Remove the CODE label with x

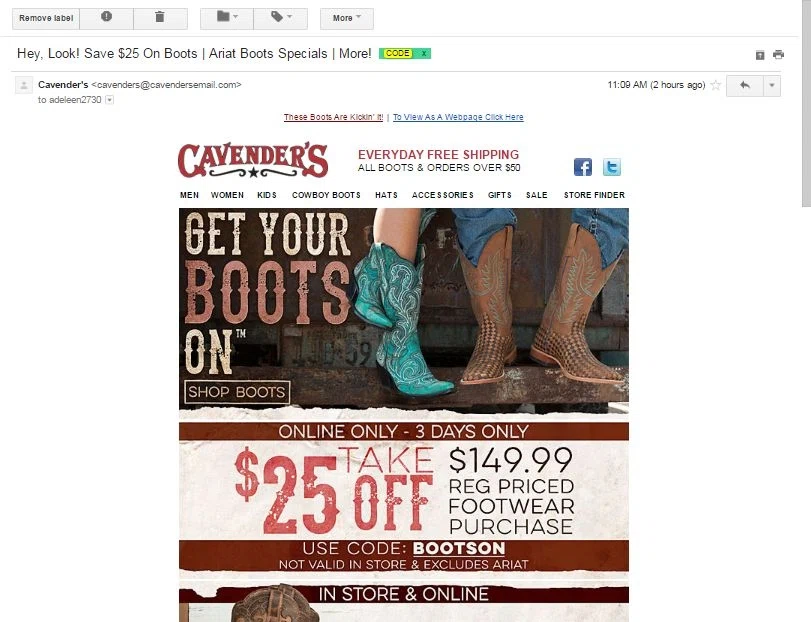pos(424,53)
